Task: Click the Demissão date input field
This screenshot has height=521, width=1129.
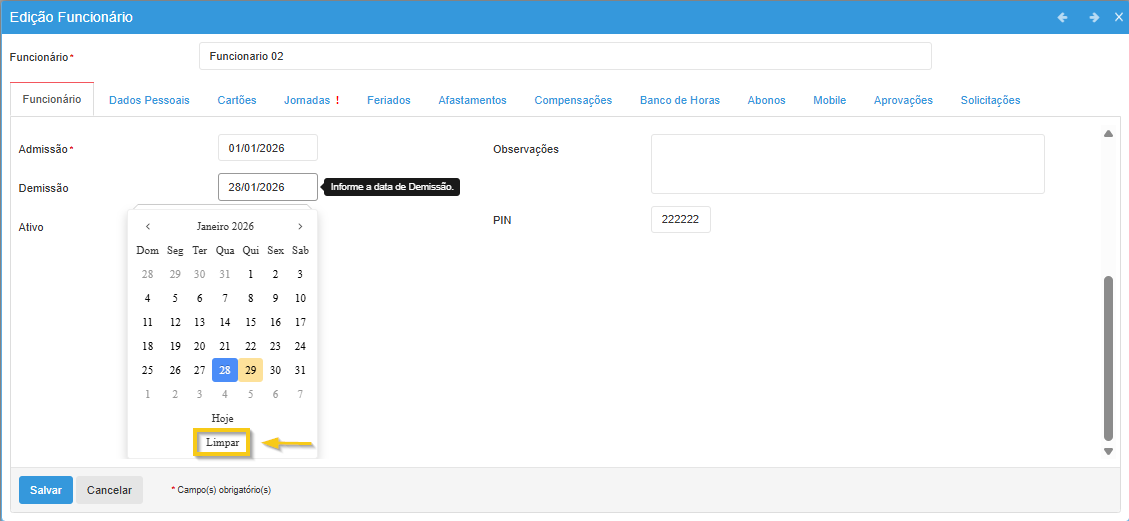Action: pos(267,187)
